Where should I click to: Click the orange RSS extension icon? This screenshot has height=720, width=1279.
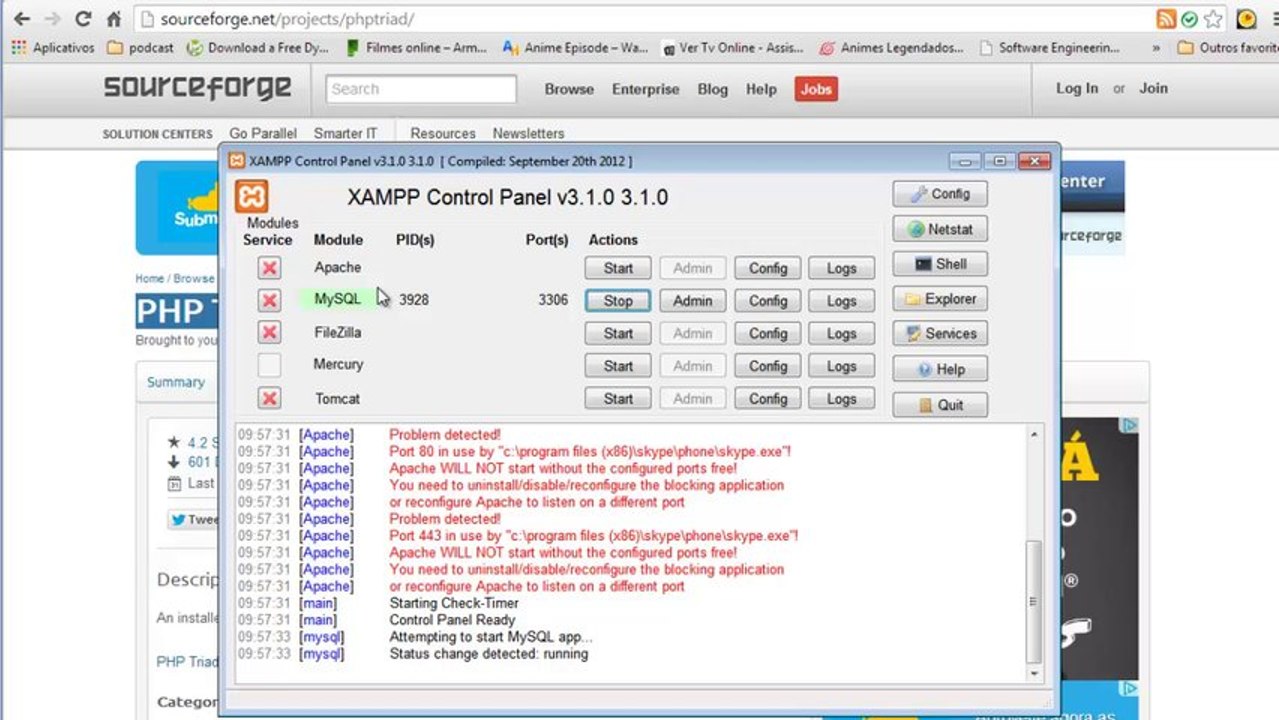[1166, 19]
